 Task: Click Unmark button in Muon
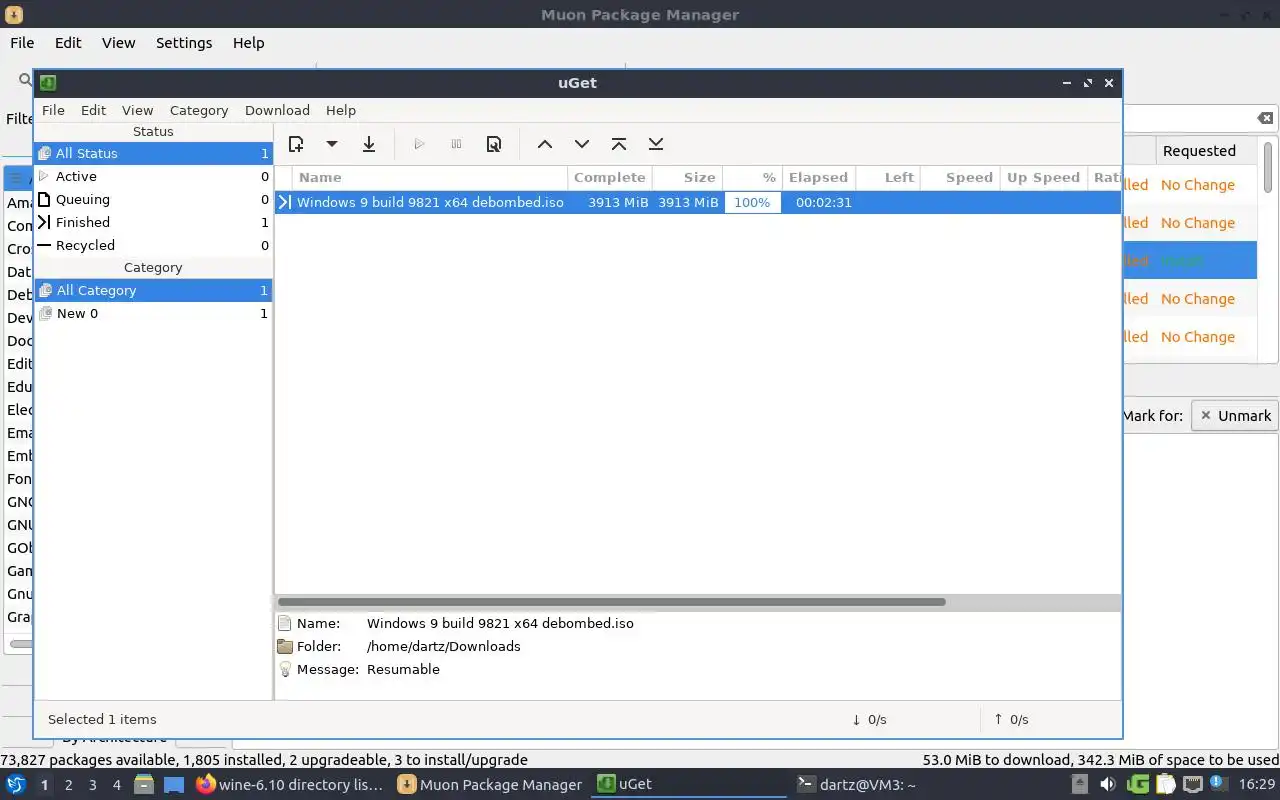pyautogui.click(x=1235, y=416)
